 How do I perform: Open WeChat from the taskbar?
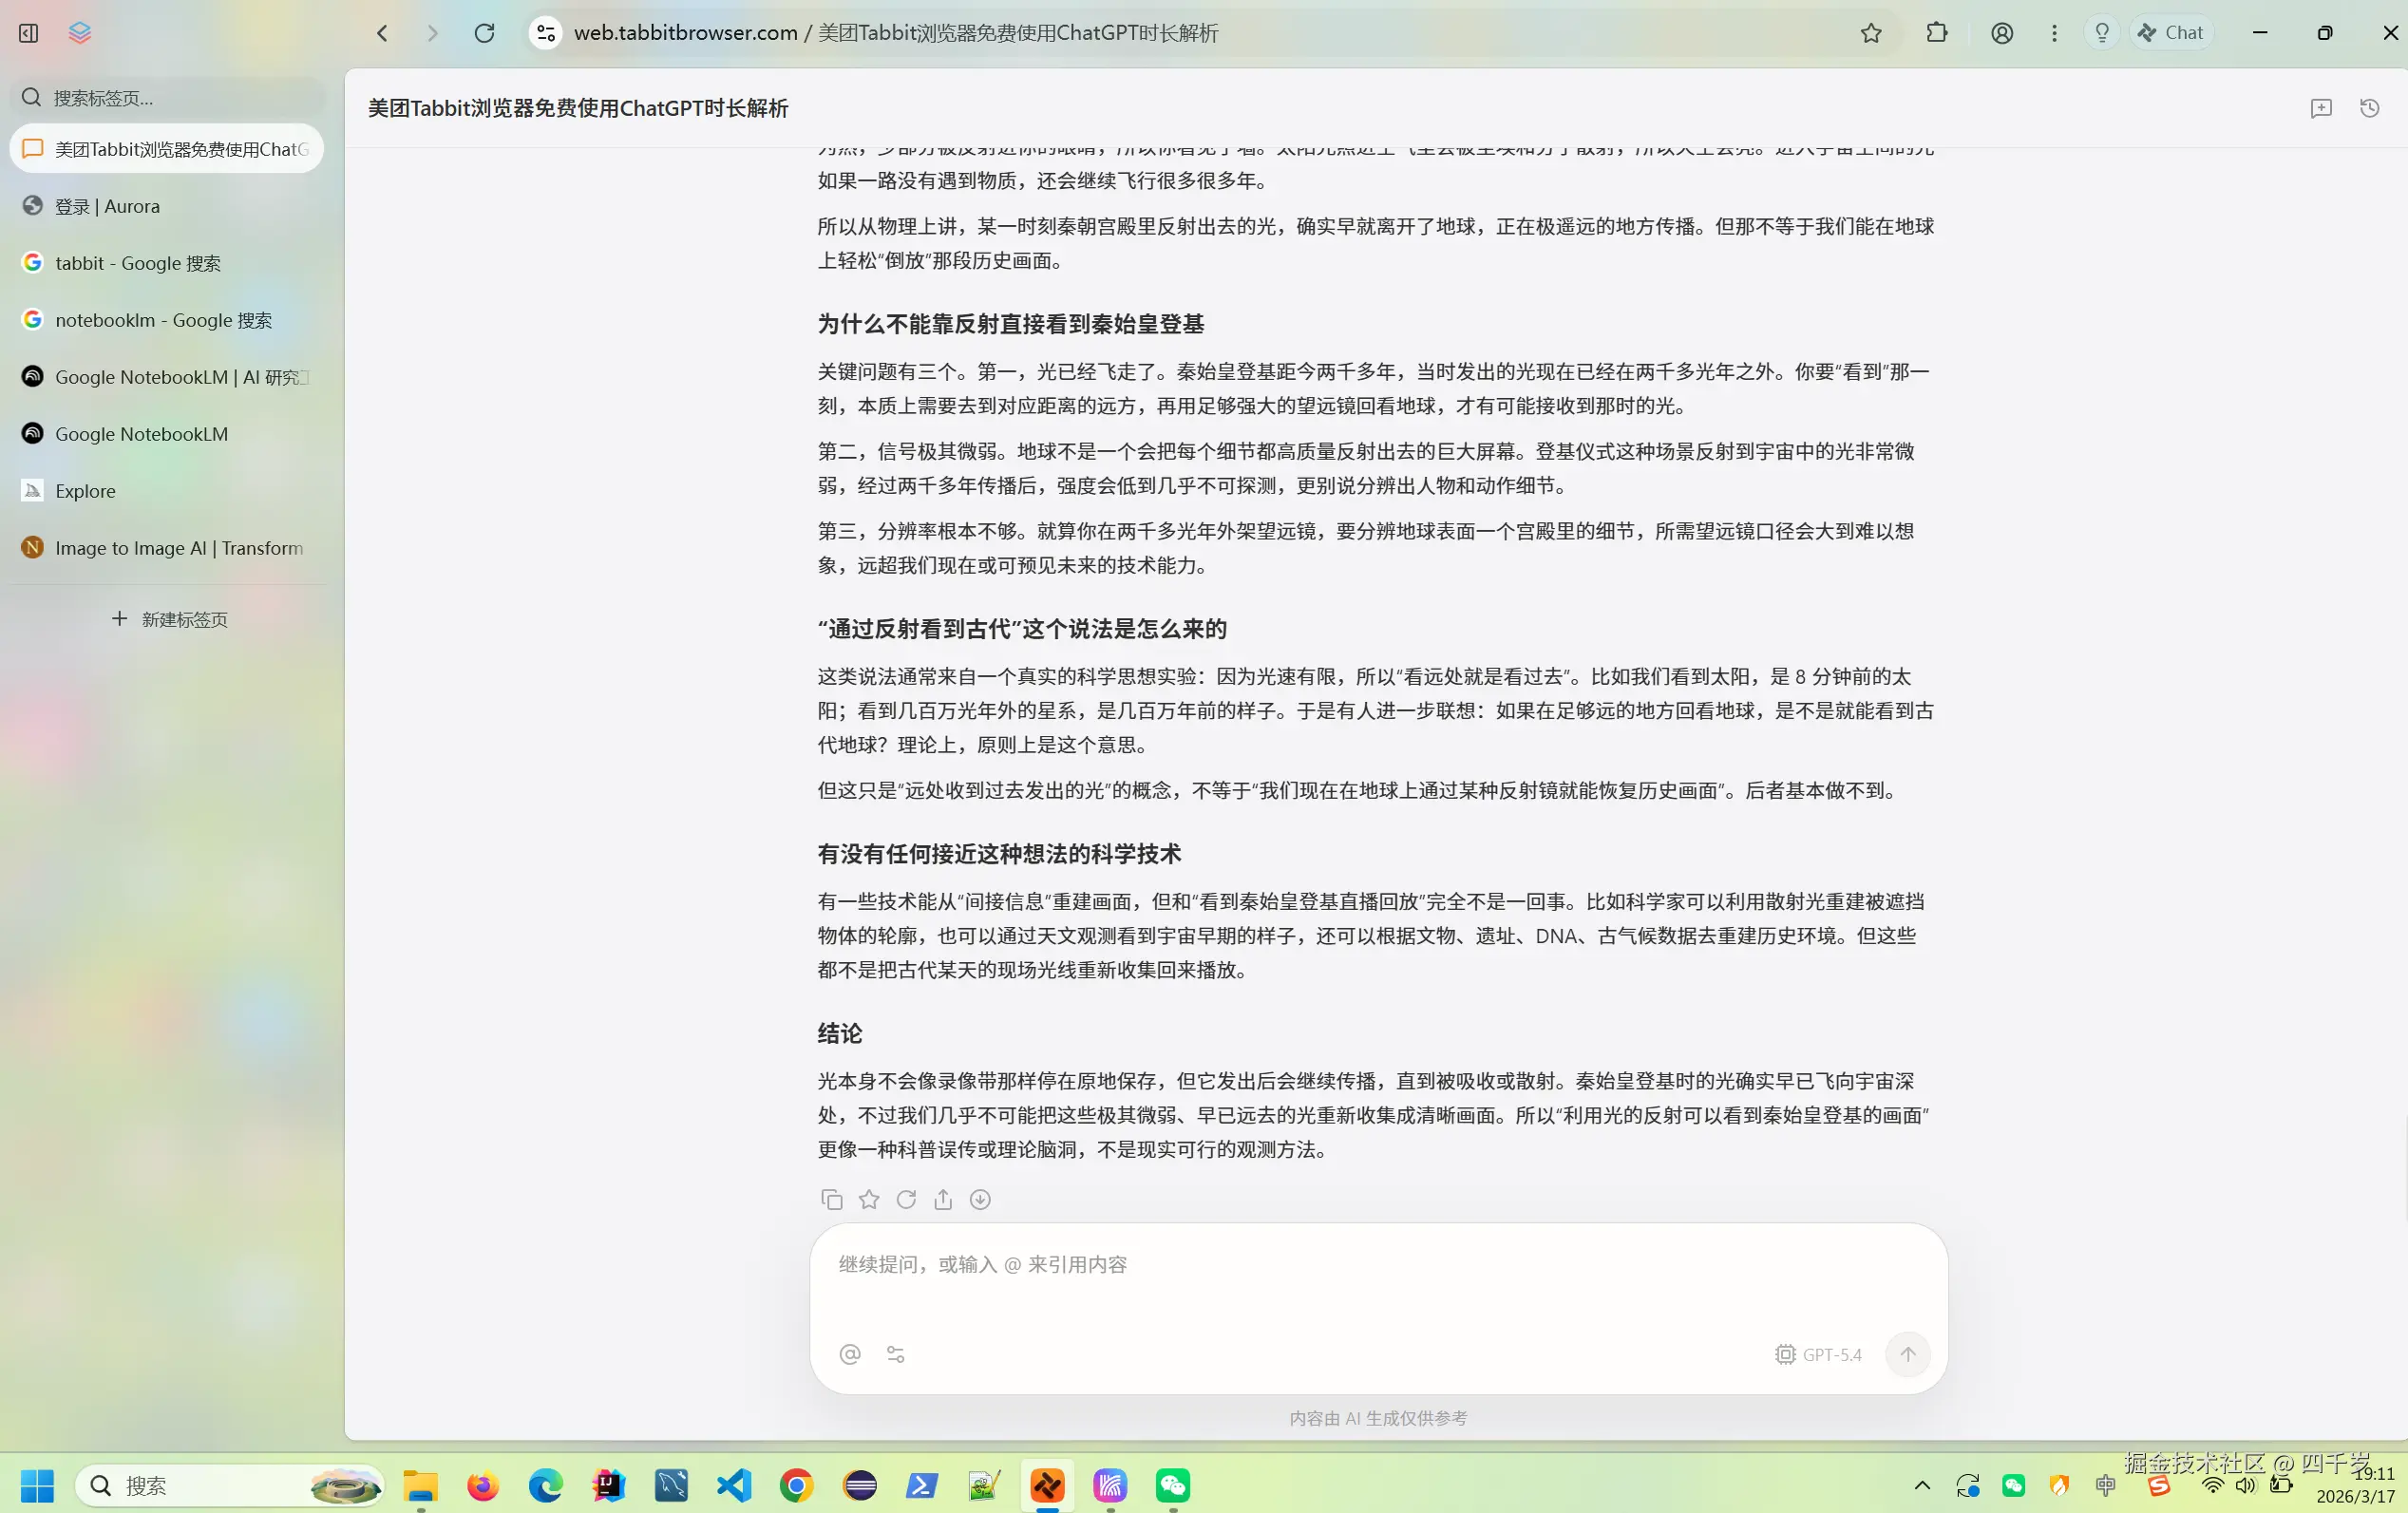[1172, 1486]
